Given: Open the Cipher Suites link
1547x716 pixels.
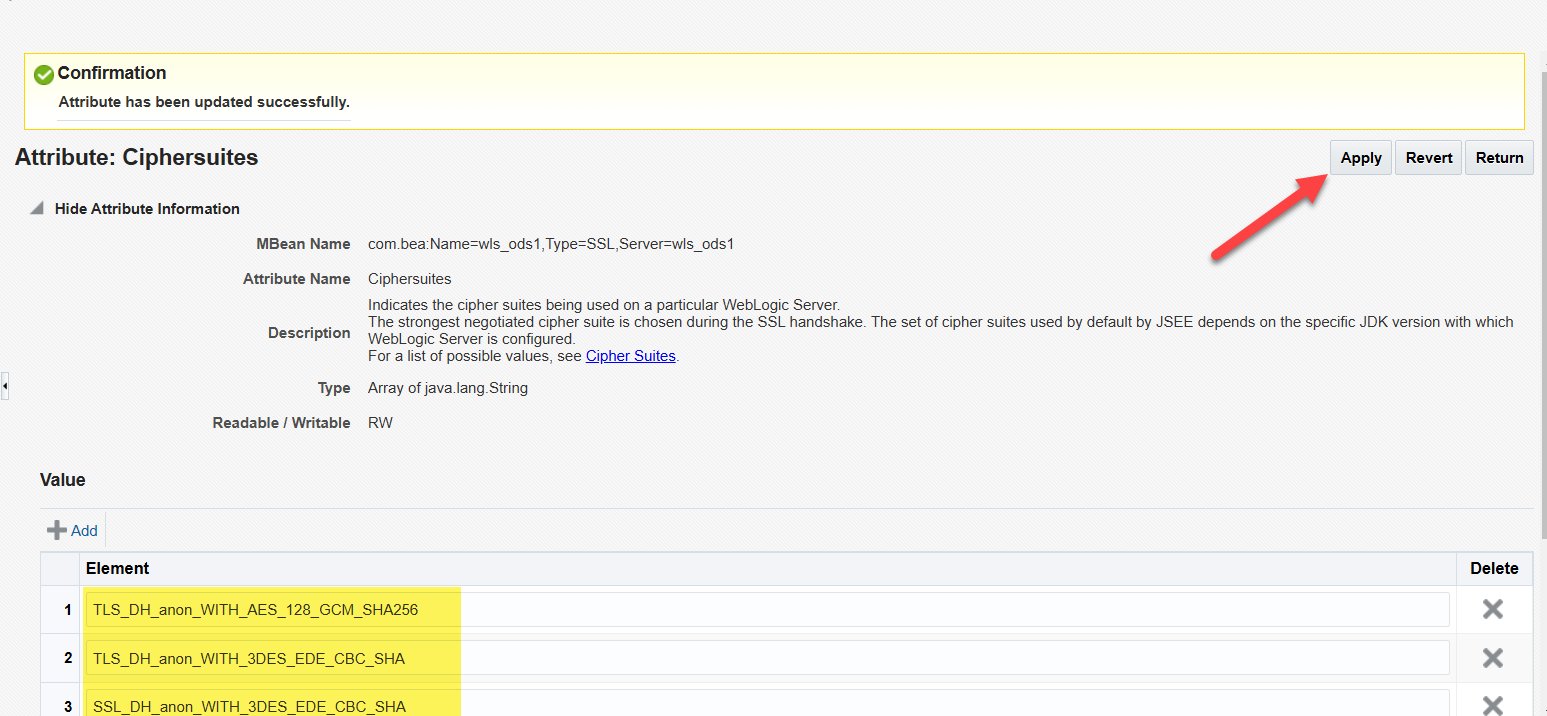Looking at the screenshot, I should coord(630,356).
